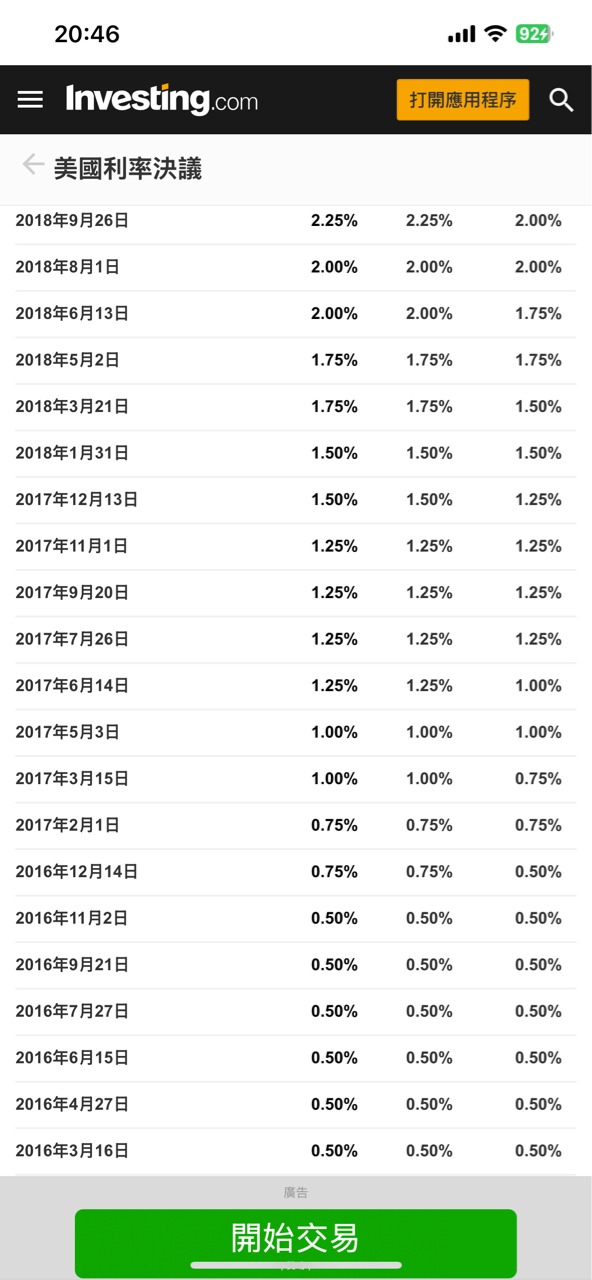Tap the 廣告 advertisement label
The image size is (592, 1280).
pyautogui.click(x=295, y=1191)
